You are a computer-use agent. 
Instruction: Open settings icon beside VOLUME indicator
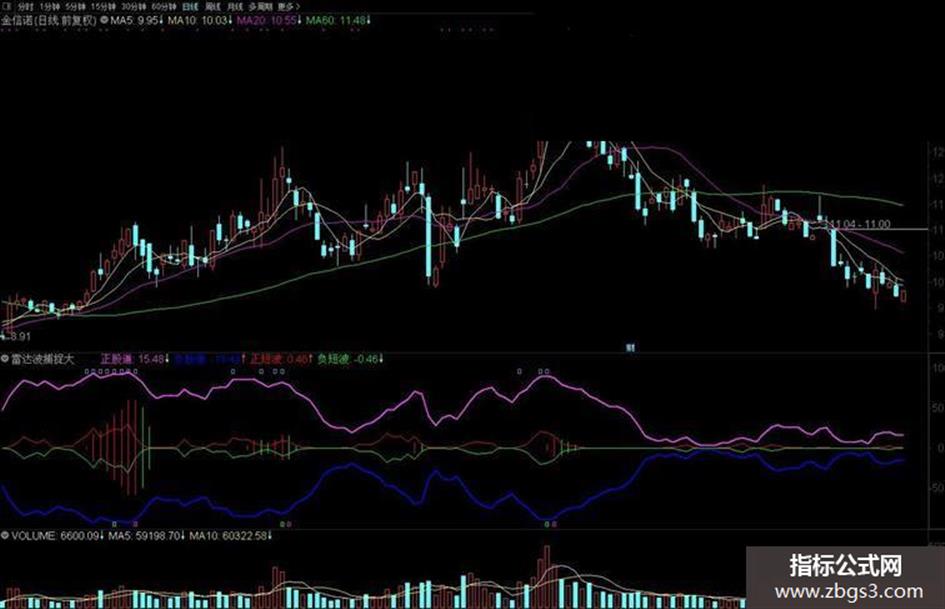click(x=5, y=535)
